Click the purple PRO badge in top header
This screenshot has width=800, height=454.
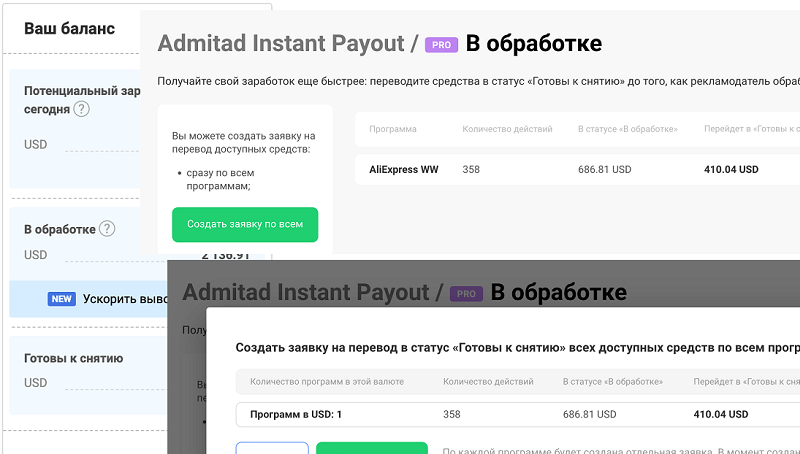(441, 45)
